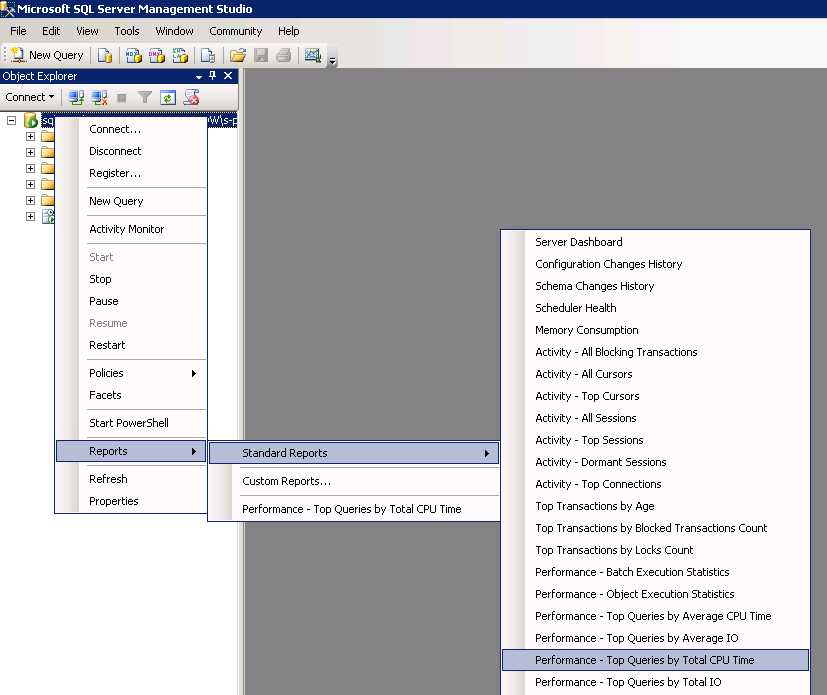827x695 pixels.
Task: Click the script icon with red X
Action: point(191,97)
